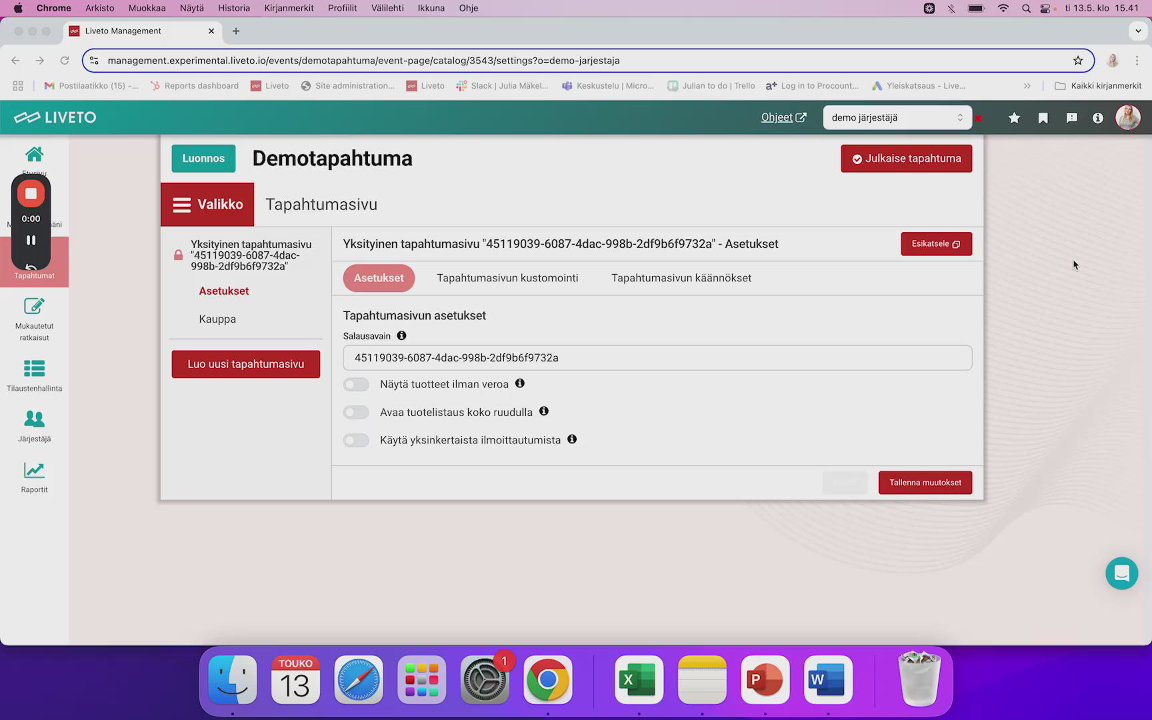Click the info icon in the Liveto header

[x=1098, y=118]
